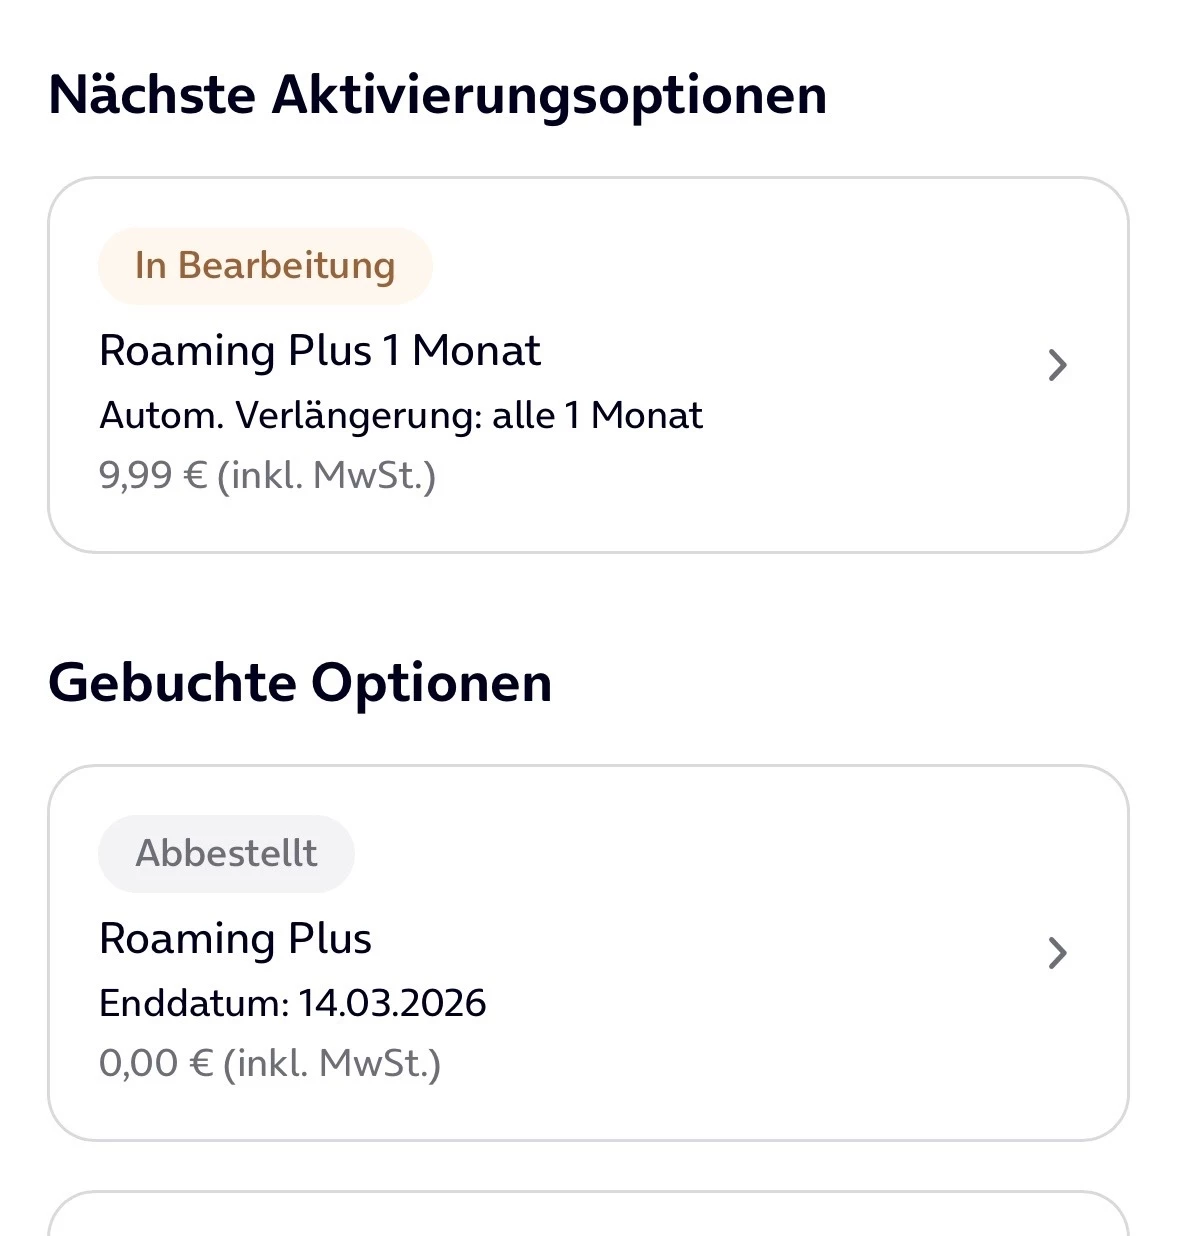Tap the "Abbestellt" status badge
The image size is (1178, 1236).
coord(226,853)
